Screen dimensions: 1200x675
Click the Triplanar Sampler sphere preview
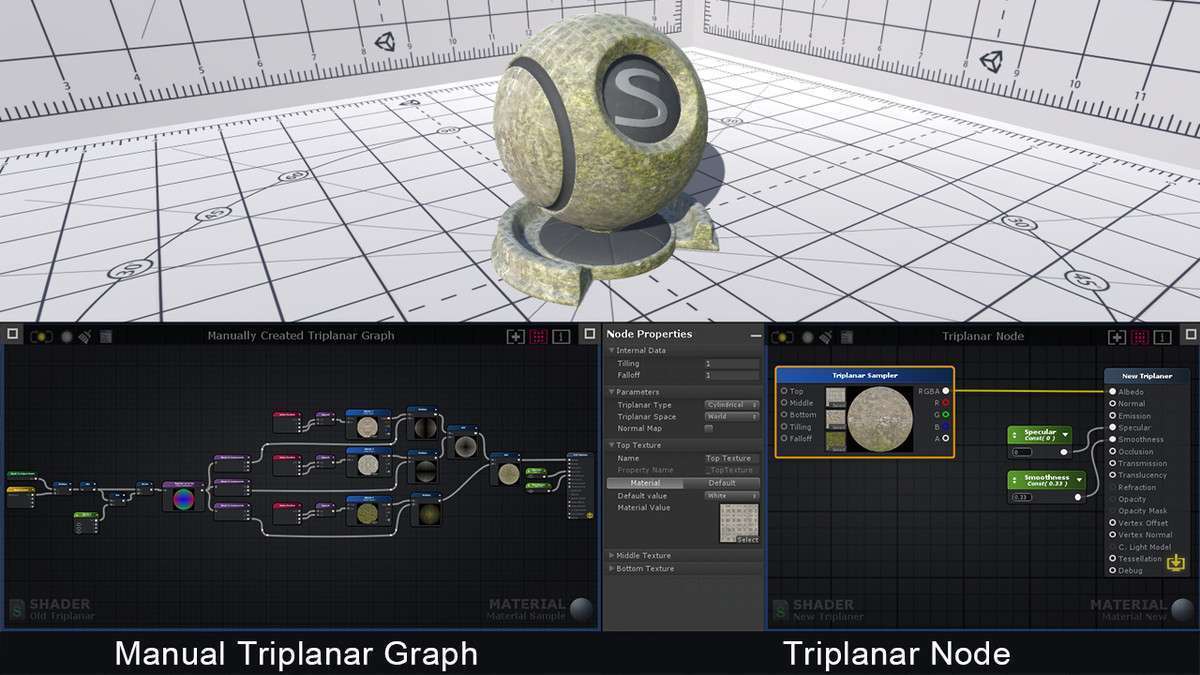(x=880, y=419)
